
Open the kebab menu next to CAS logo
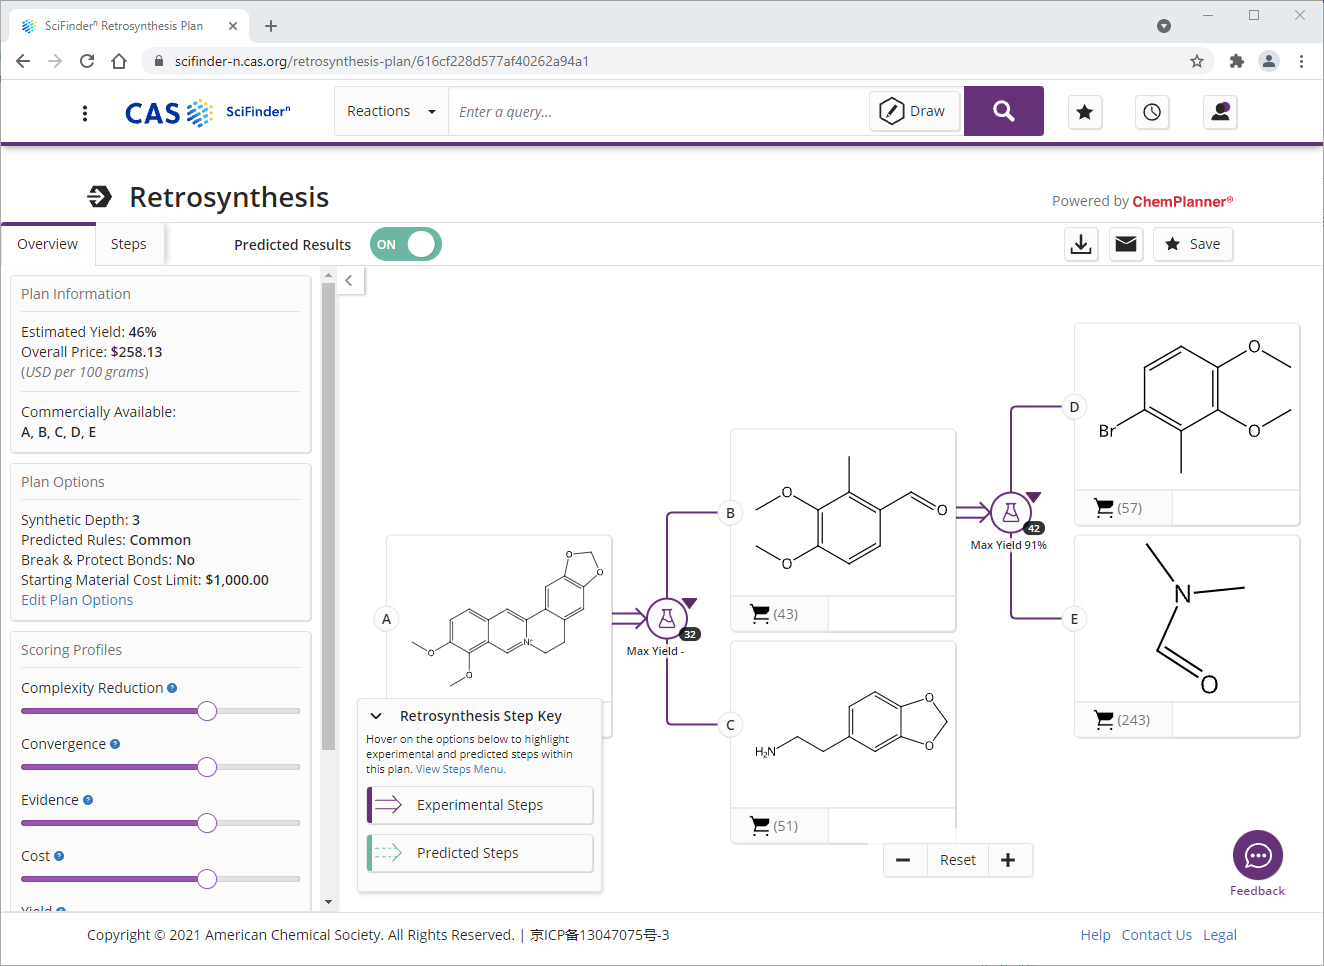[x=85, y=112]
